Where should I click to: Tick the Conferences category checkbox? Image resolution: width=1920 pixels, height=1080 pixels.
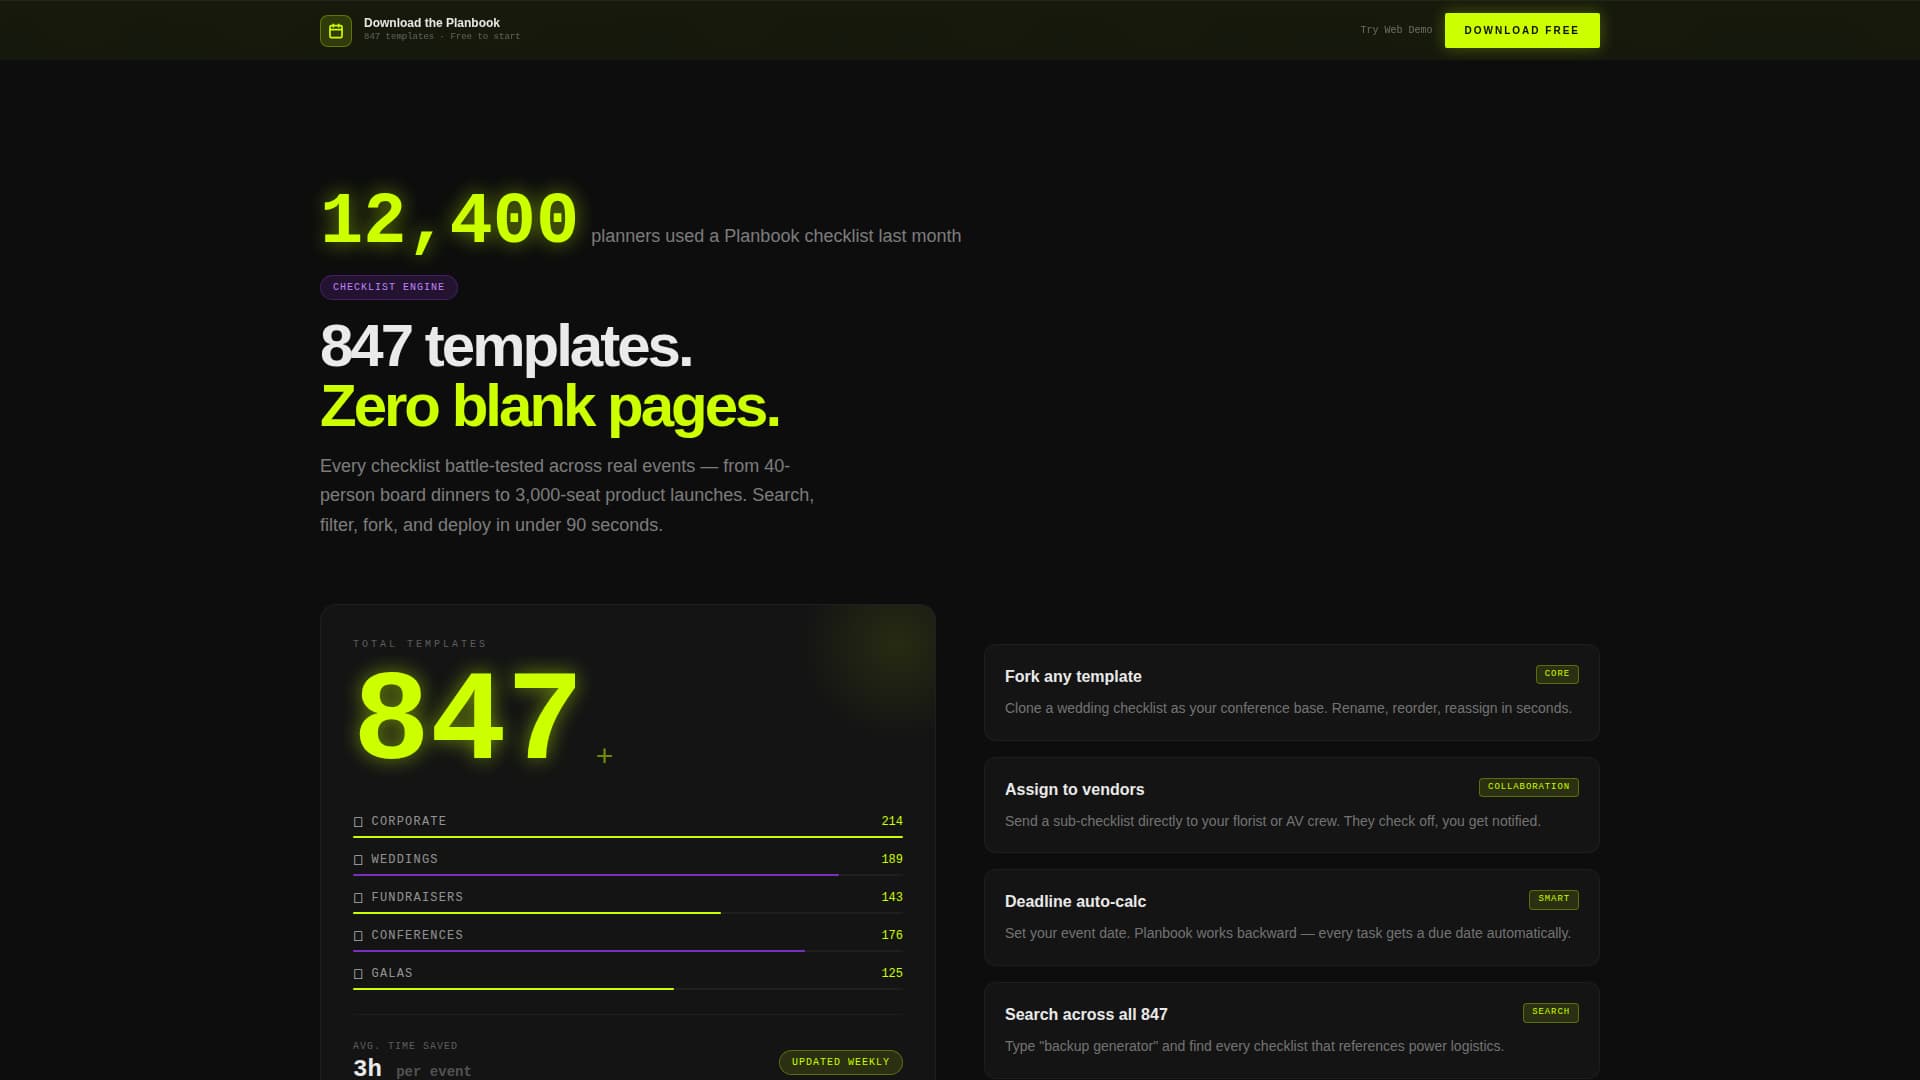358,936
